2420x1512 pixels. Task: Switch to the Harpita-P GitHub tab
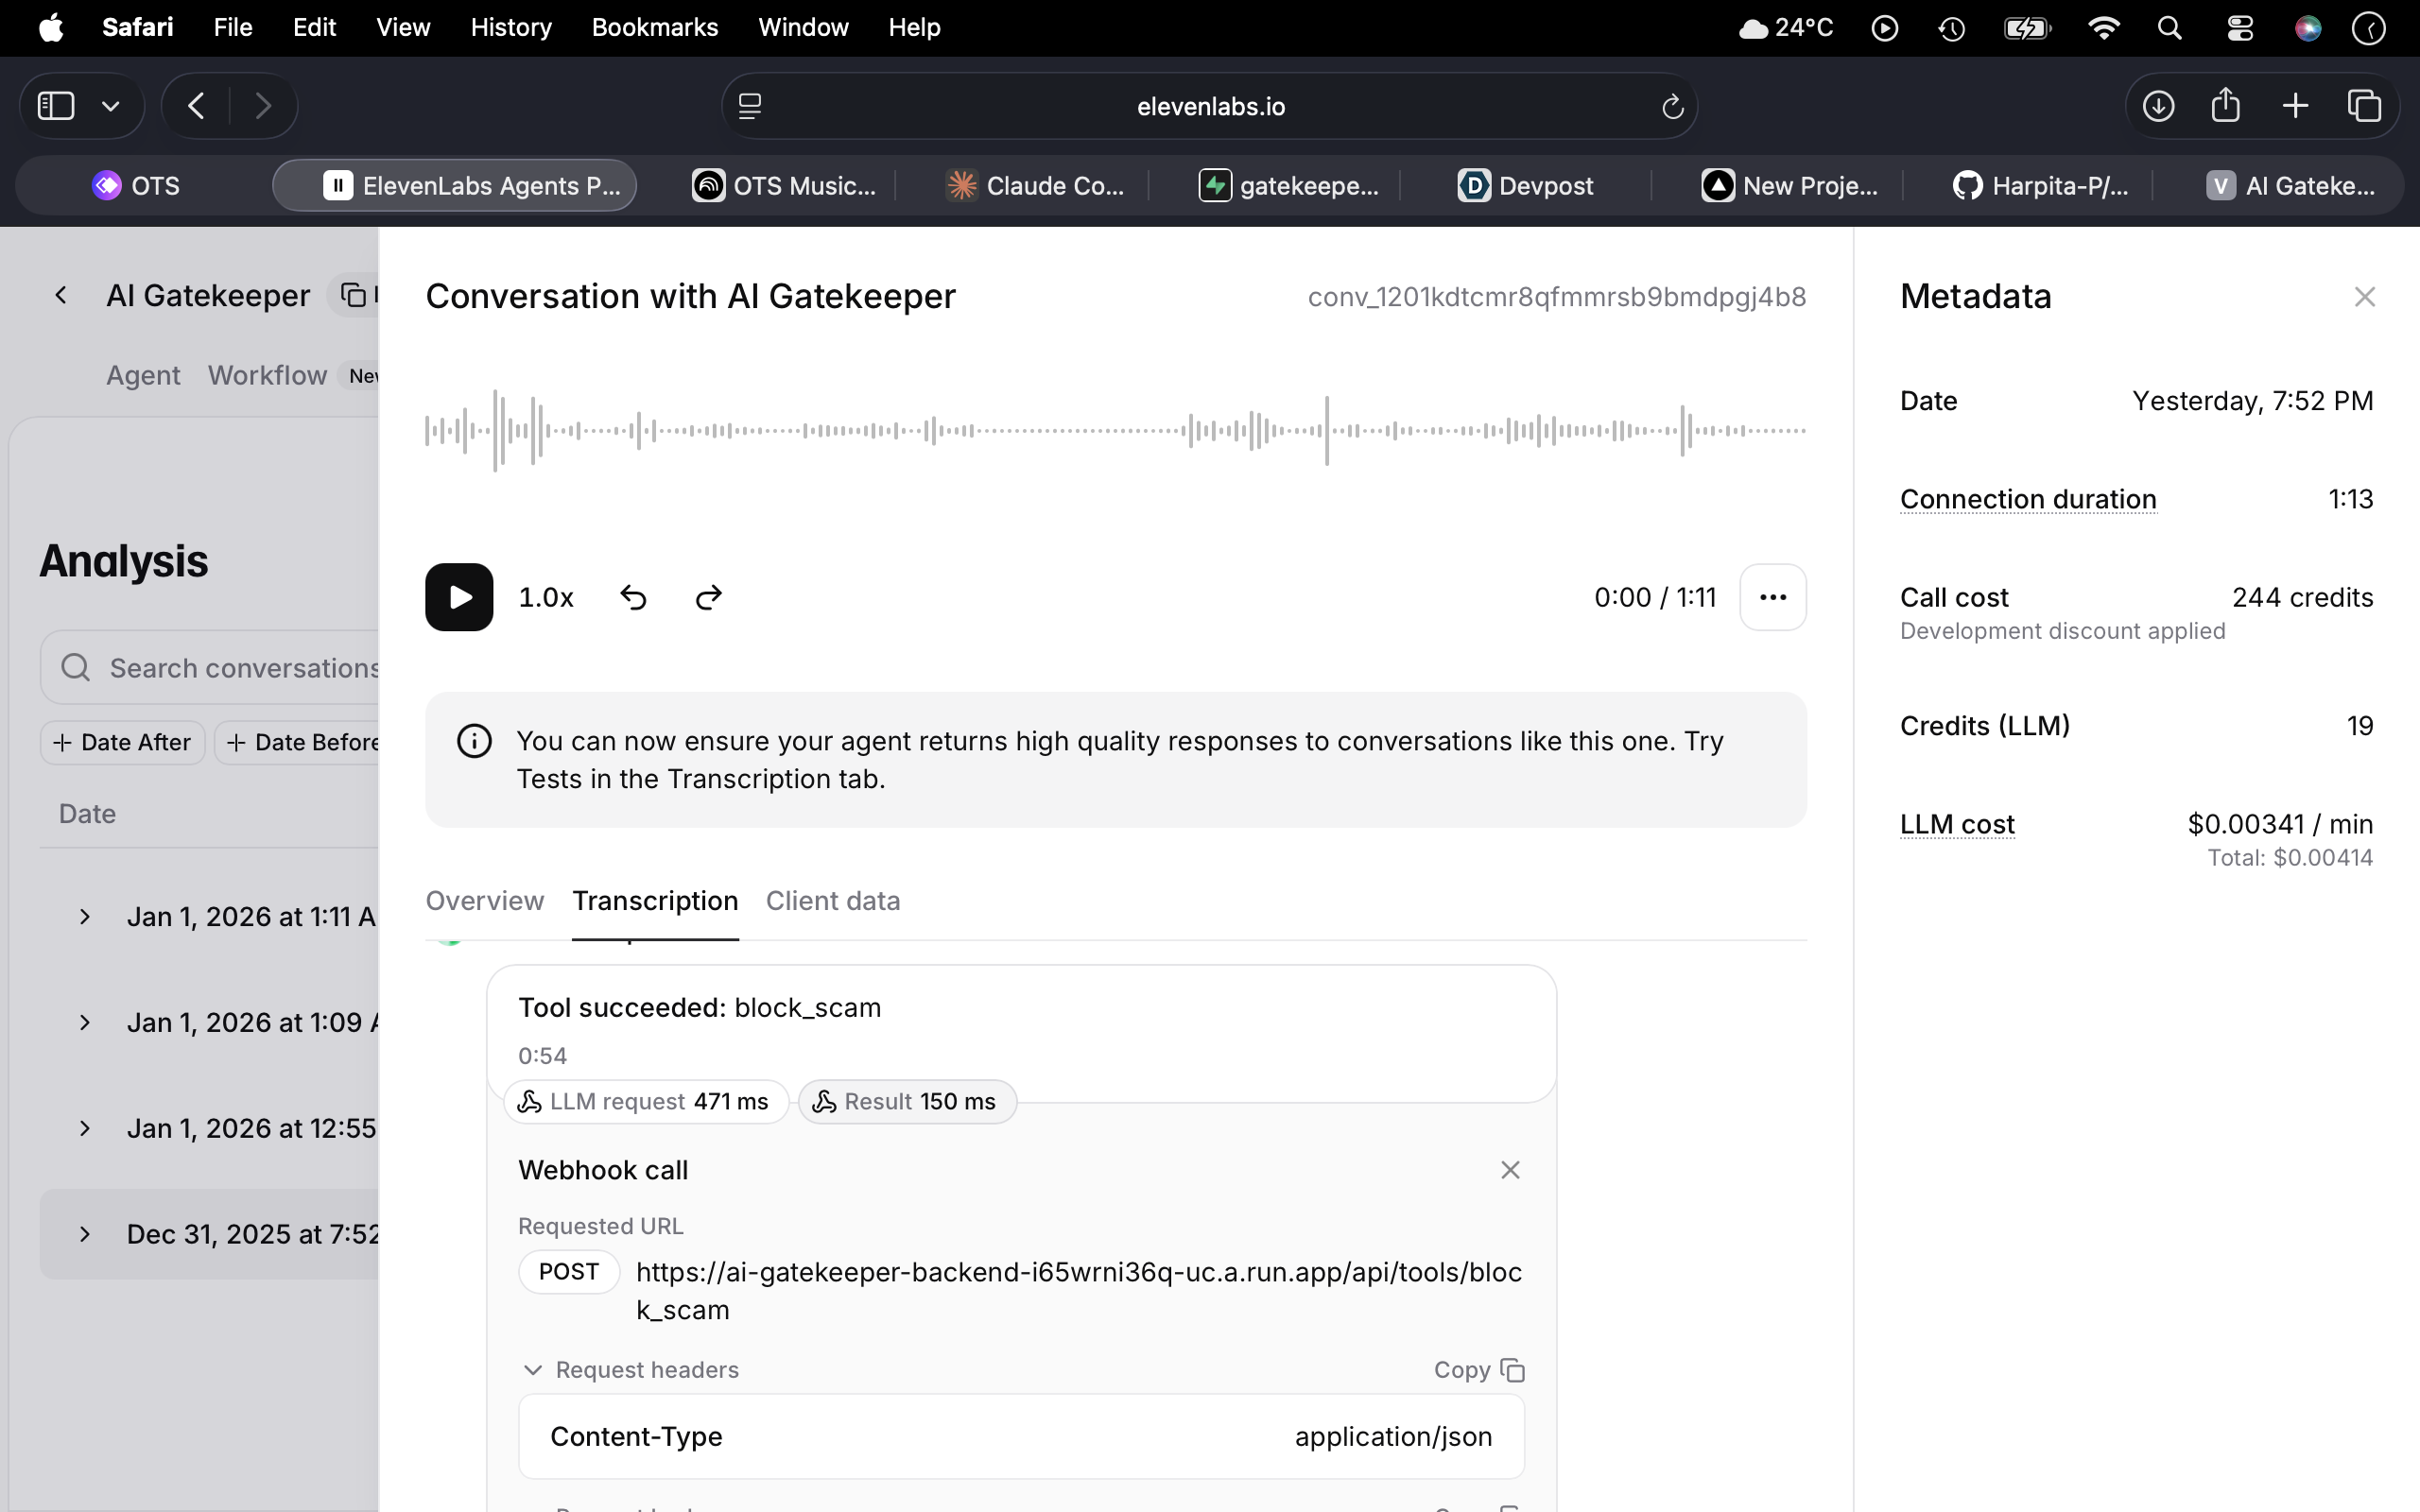pos(2041,186)
